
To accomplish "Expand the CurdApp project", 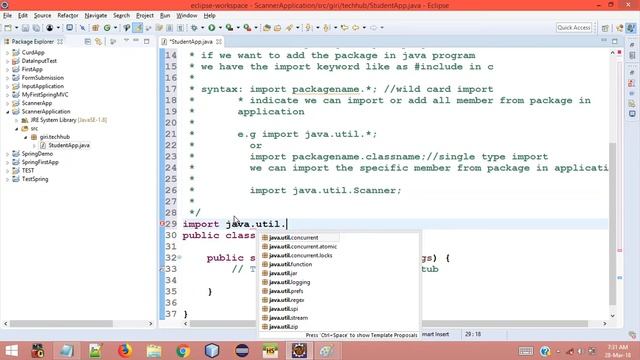I will point(7,53).
